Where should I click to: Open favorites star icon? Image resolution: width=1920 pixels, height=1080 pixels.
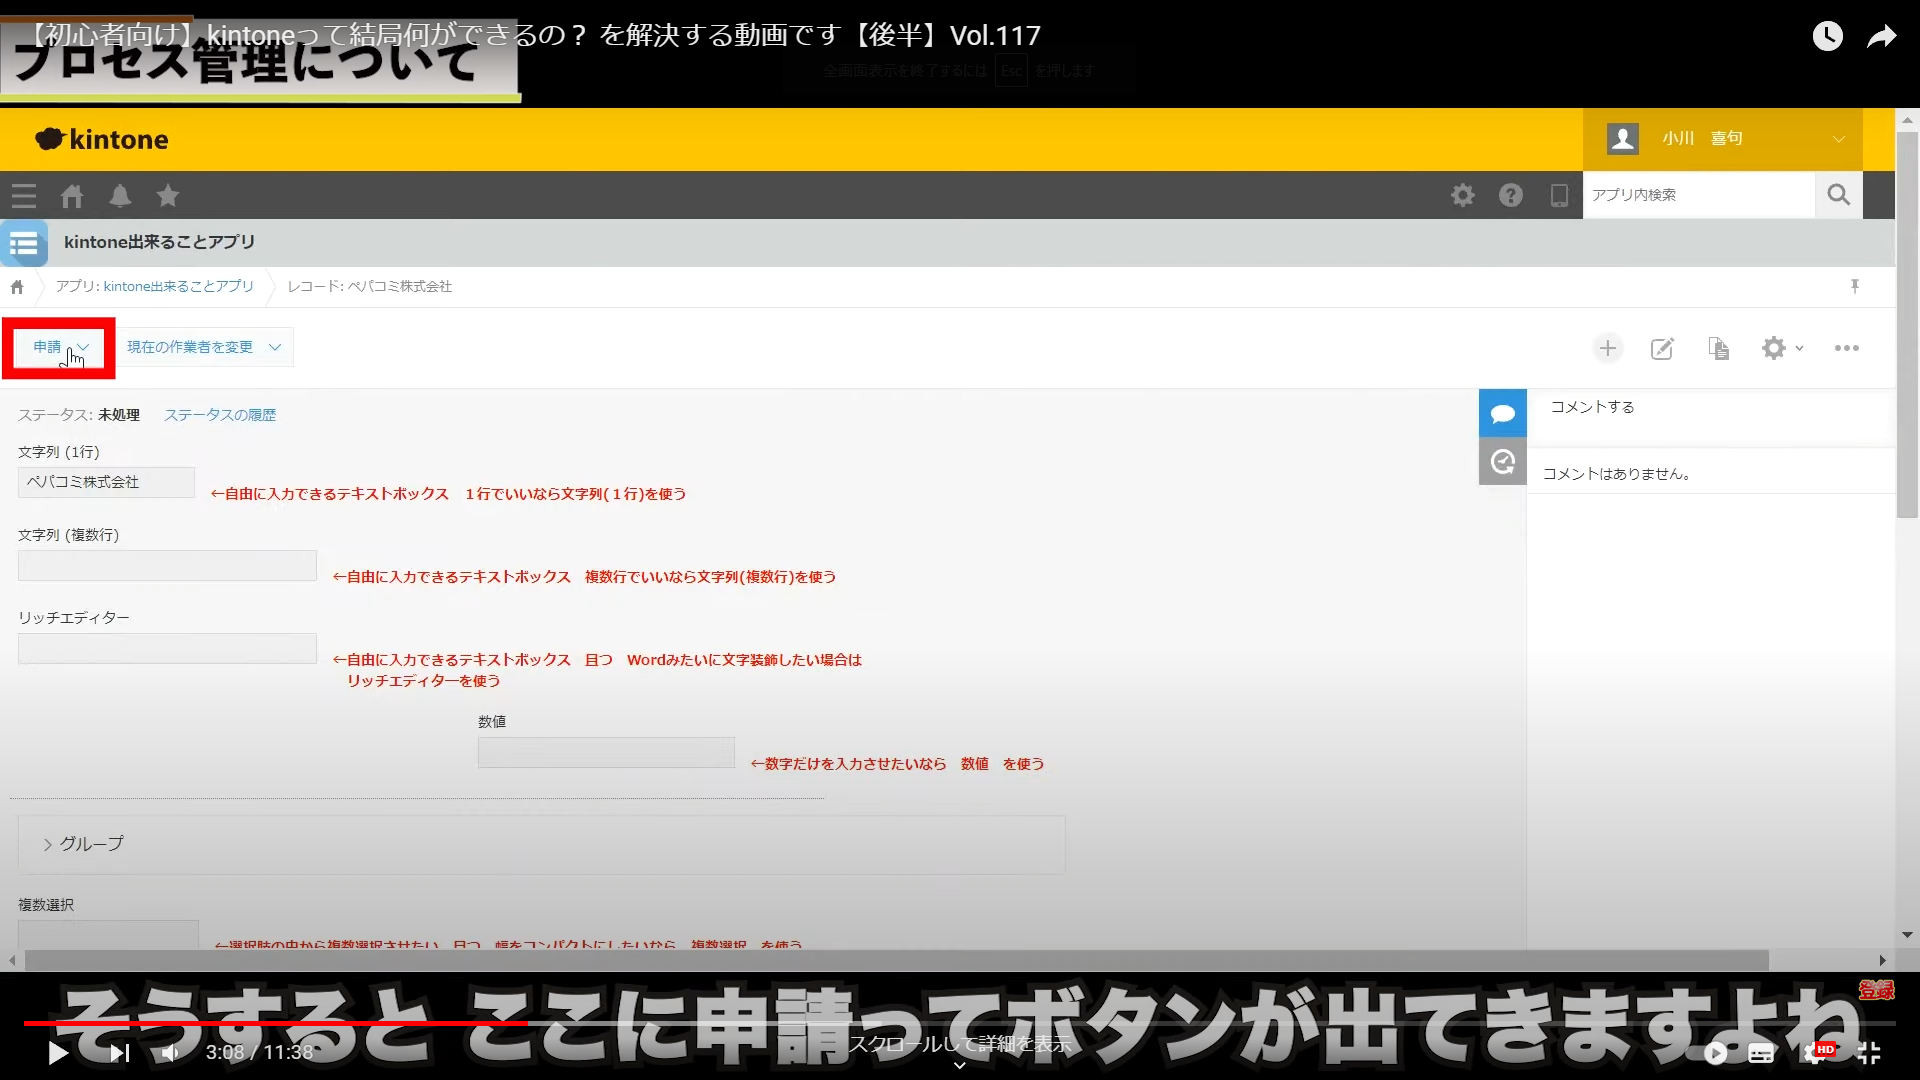coord(168,196)
